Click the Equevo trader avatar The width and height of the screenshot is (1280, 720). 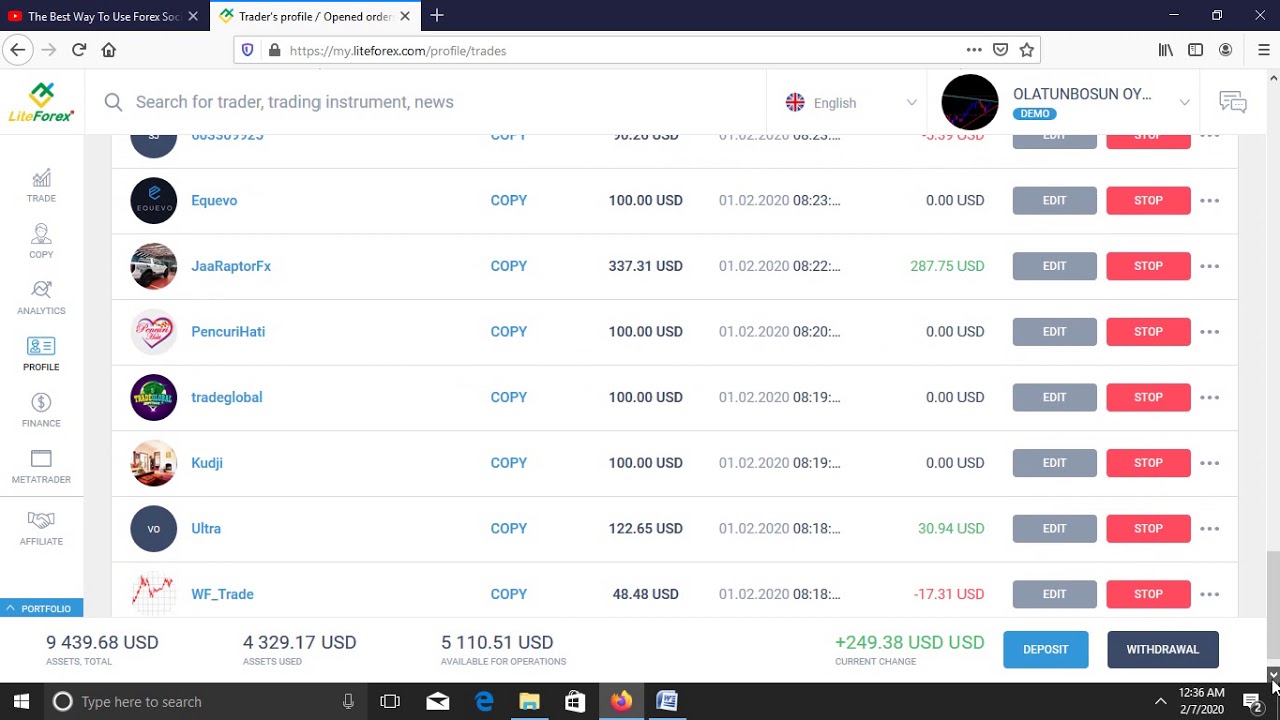coord(154,201)
